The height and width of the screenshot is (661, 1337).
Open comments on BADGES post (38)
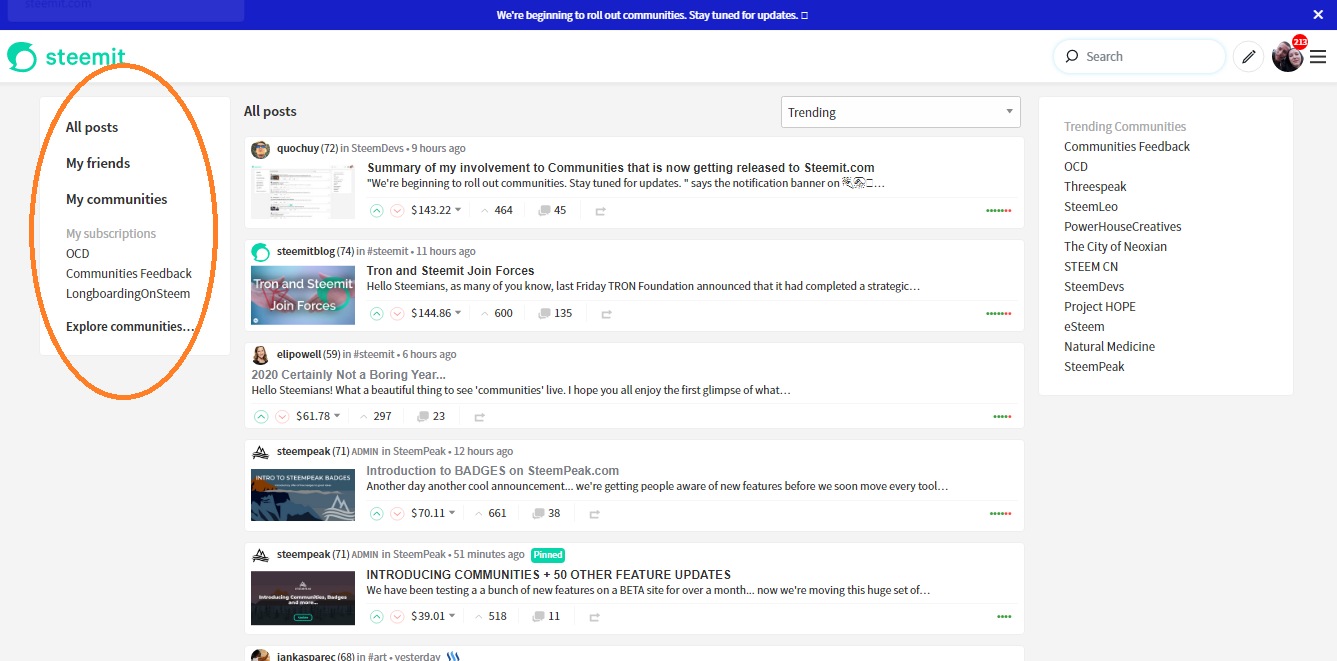pos(546,513)
